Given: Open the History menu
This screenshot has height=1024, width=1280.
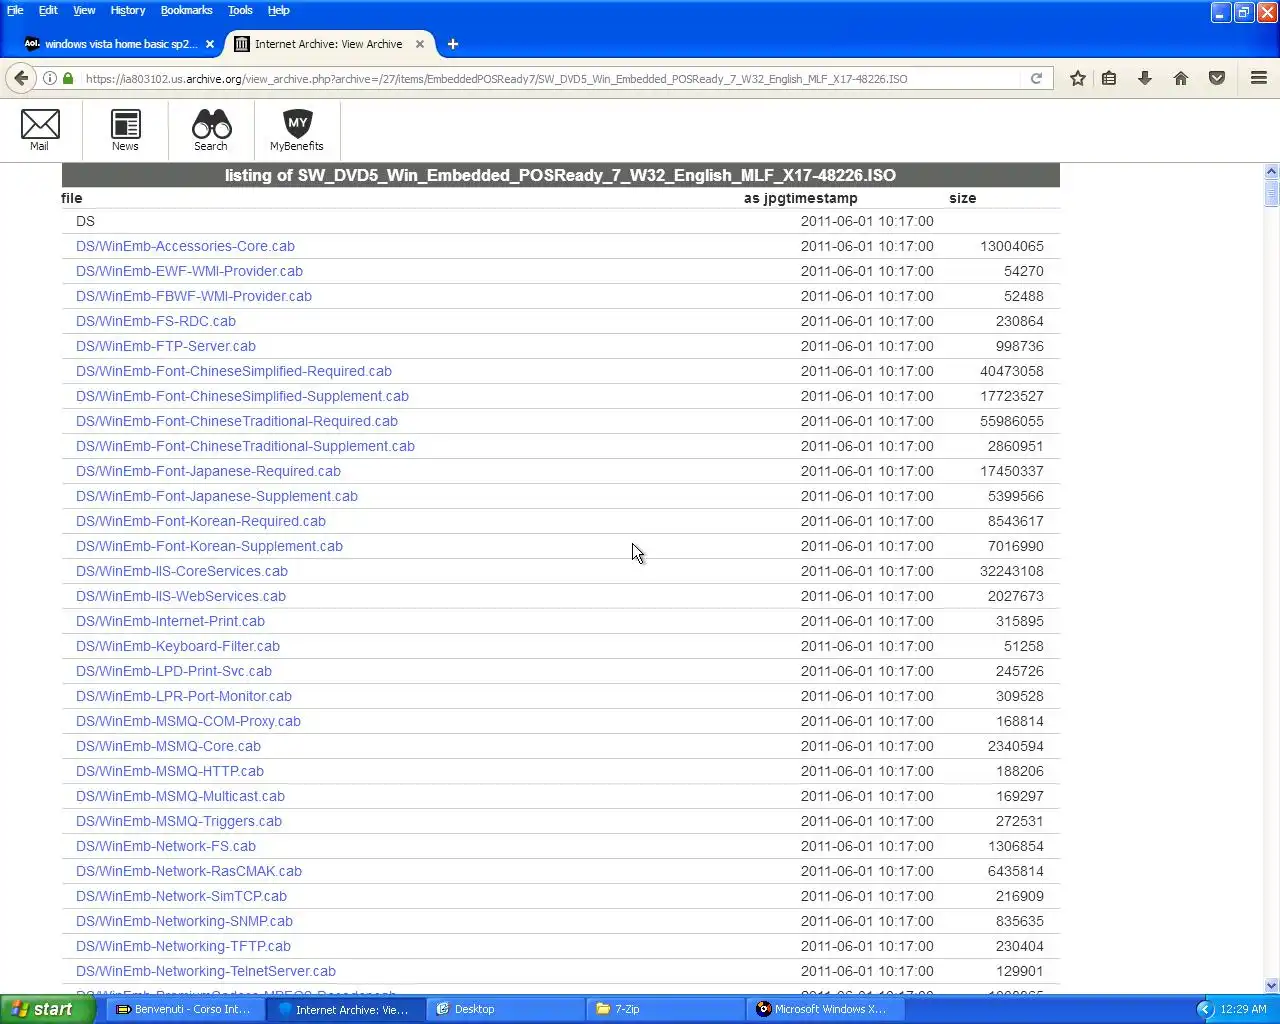Looking at the screenshot, I should pyautogui.click(x=128, y=10).
